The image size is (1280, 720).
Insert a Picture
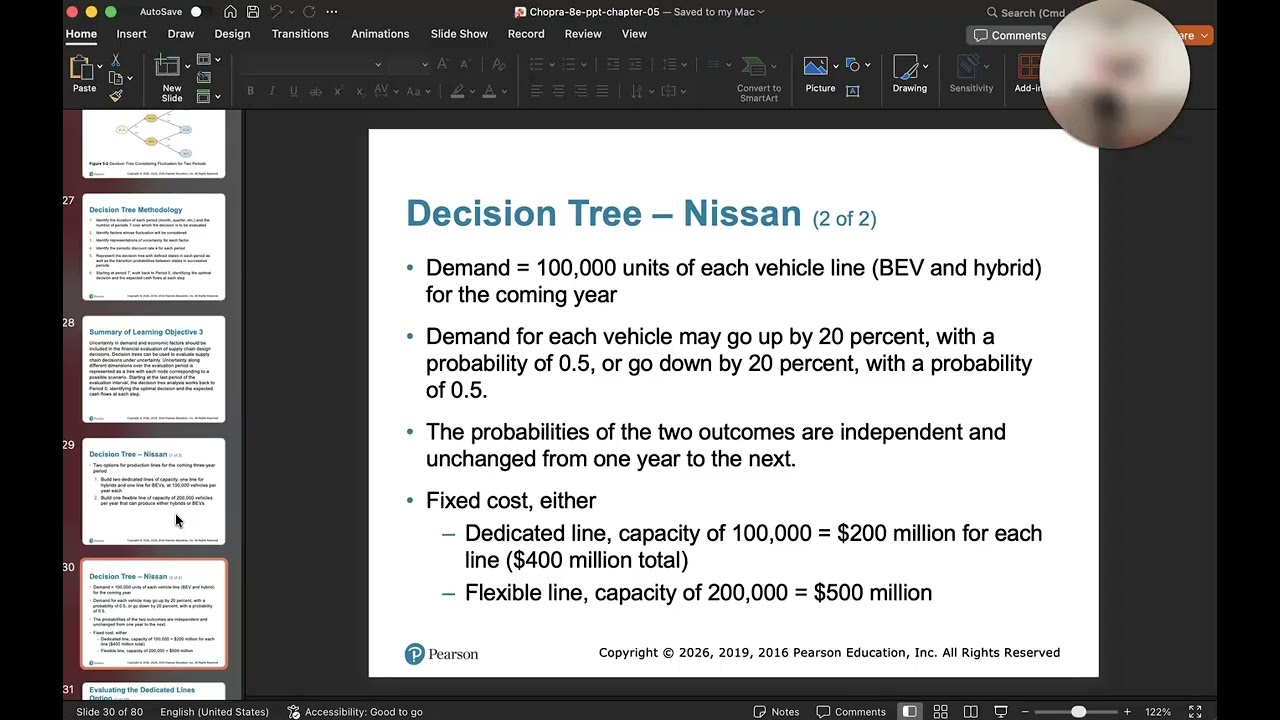pos(817,75)
